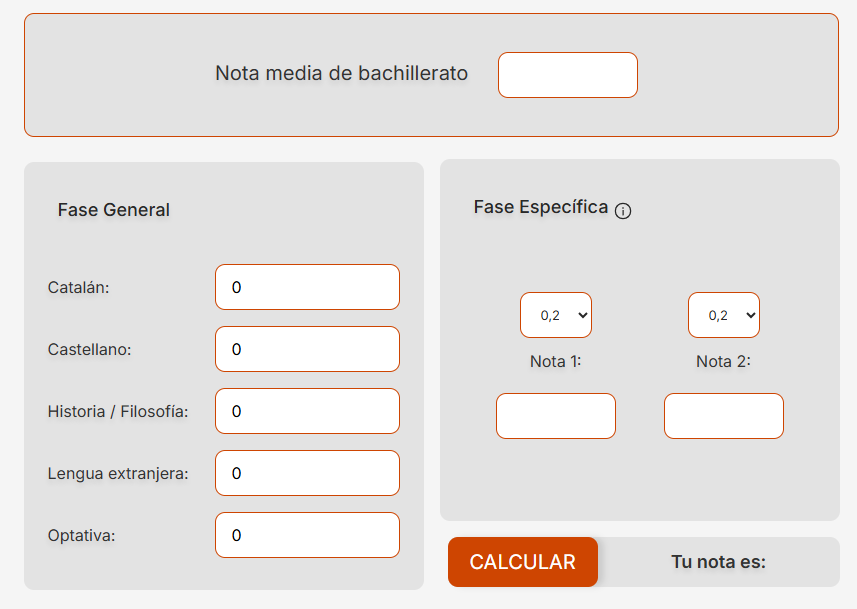Click the Historia / Filosofía input box

pos(307,411)
